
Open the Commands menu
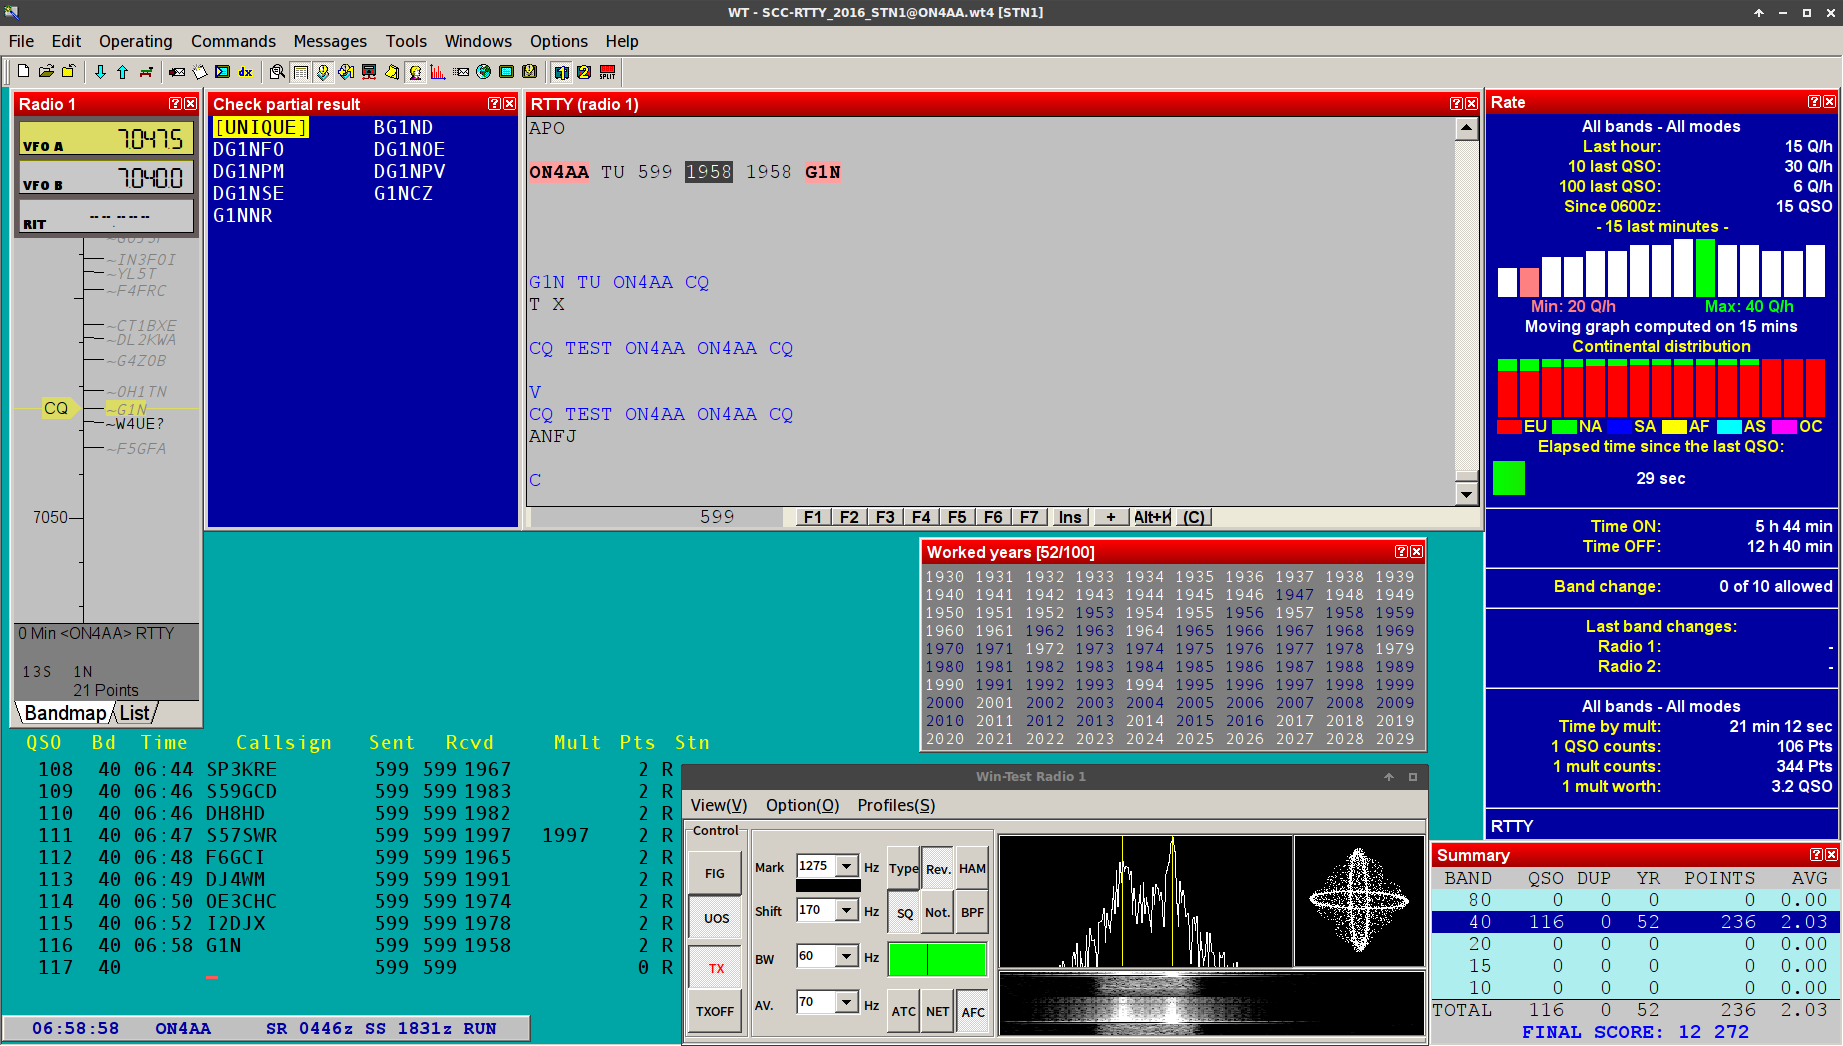click(233, 41)
